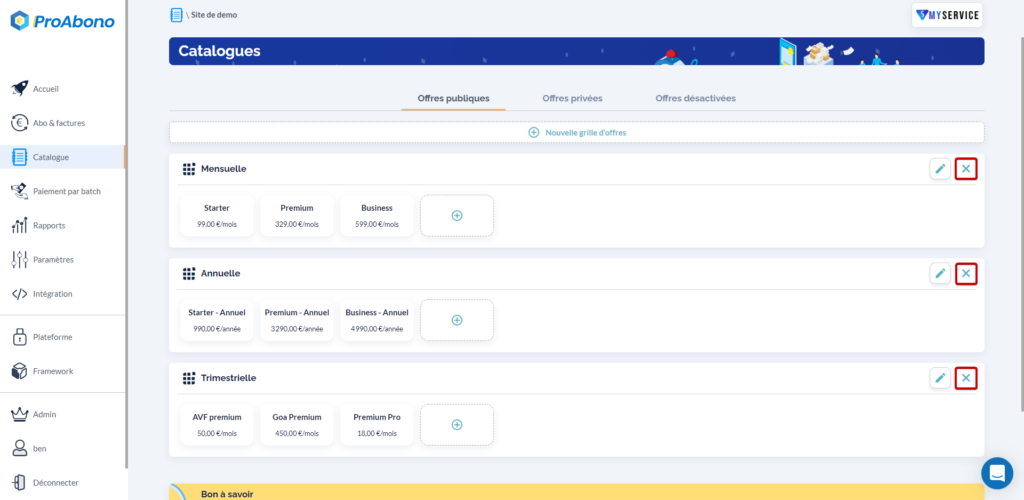
Task: Click the Site de demo breadcrumb
Action: coord(214,15)
